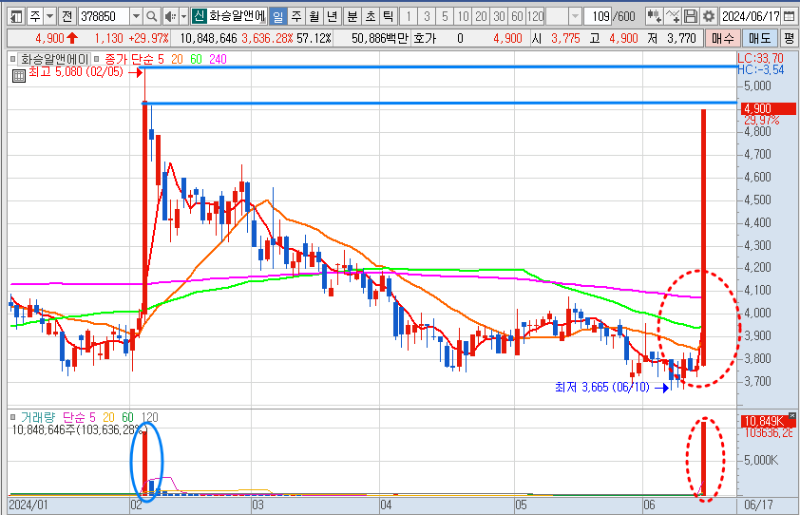Open the calendar date picker icon
The height and width of the screenshot is (515, 800).
pos(789,16)
